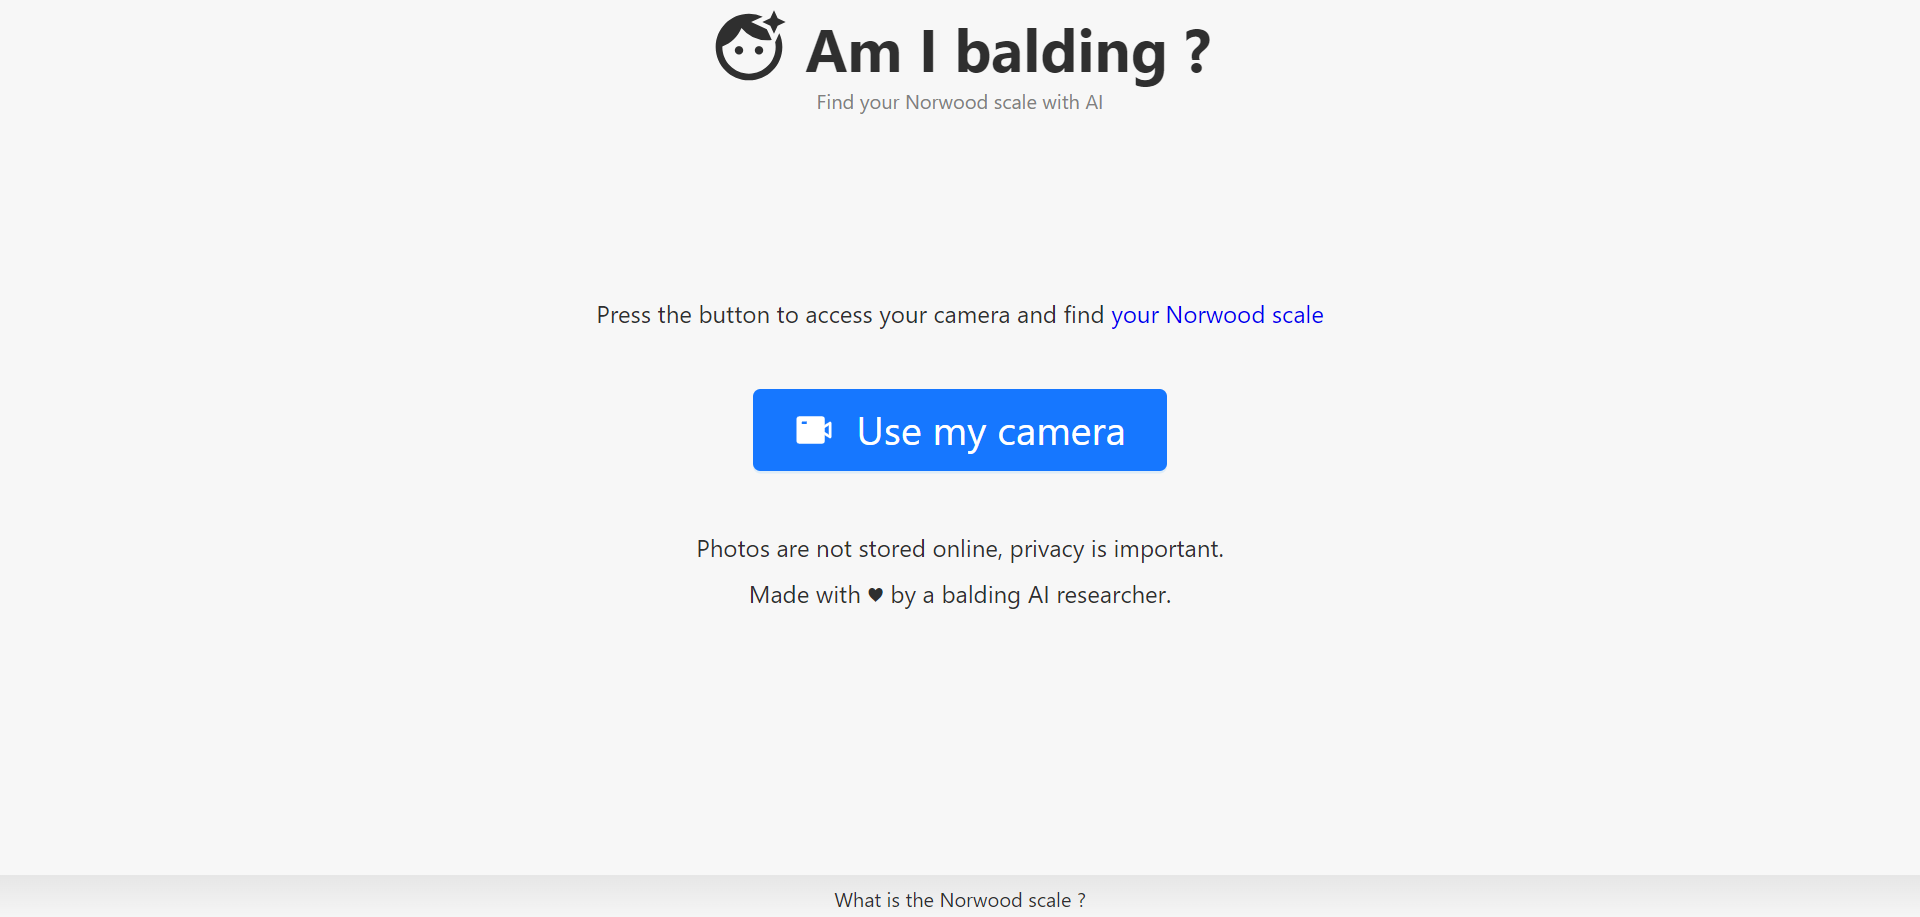Click the smiling face logo icon
The height and width of the screenshot is (917, 1920).
pos(748,50)
